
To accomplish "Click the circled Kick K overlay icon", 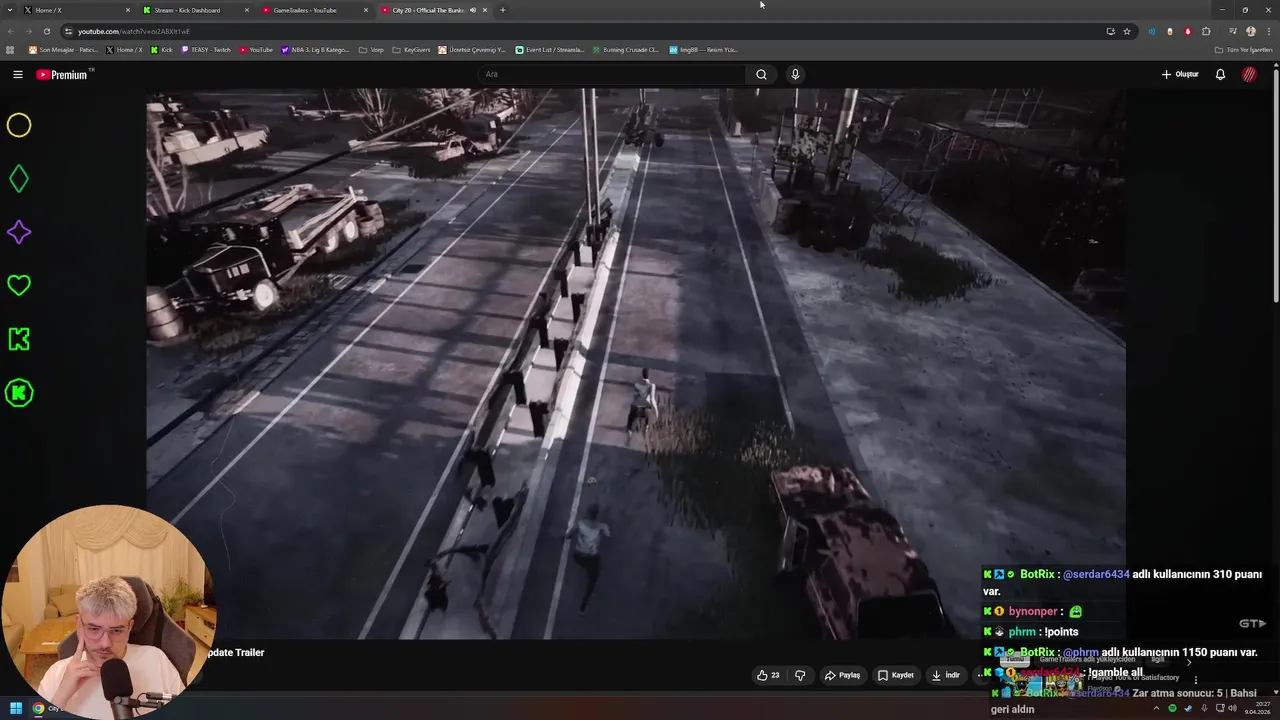I will click(19, 393).
